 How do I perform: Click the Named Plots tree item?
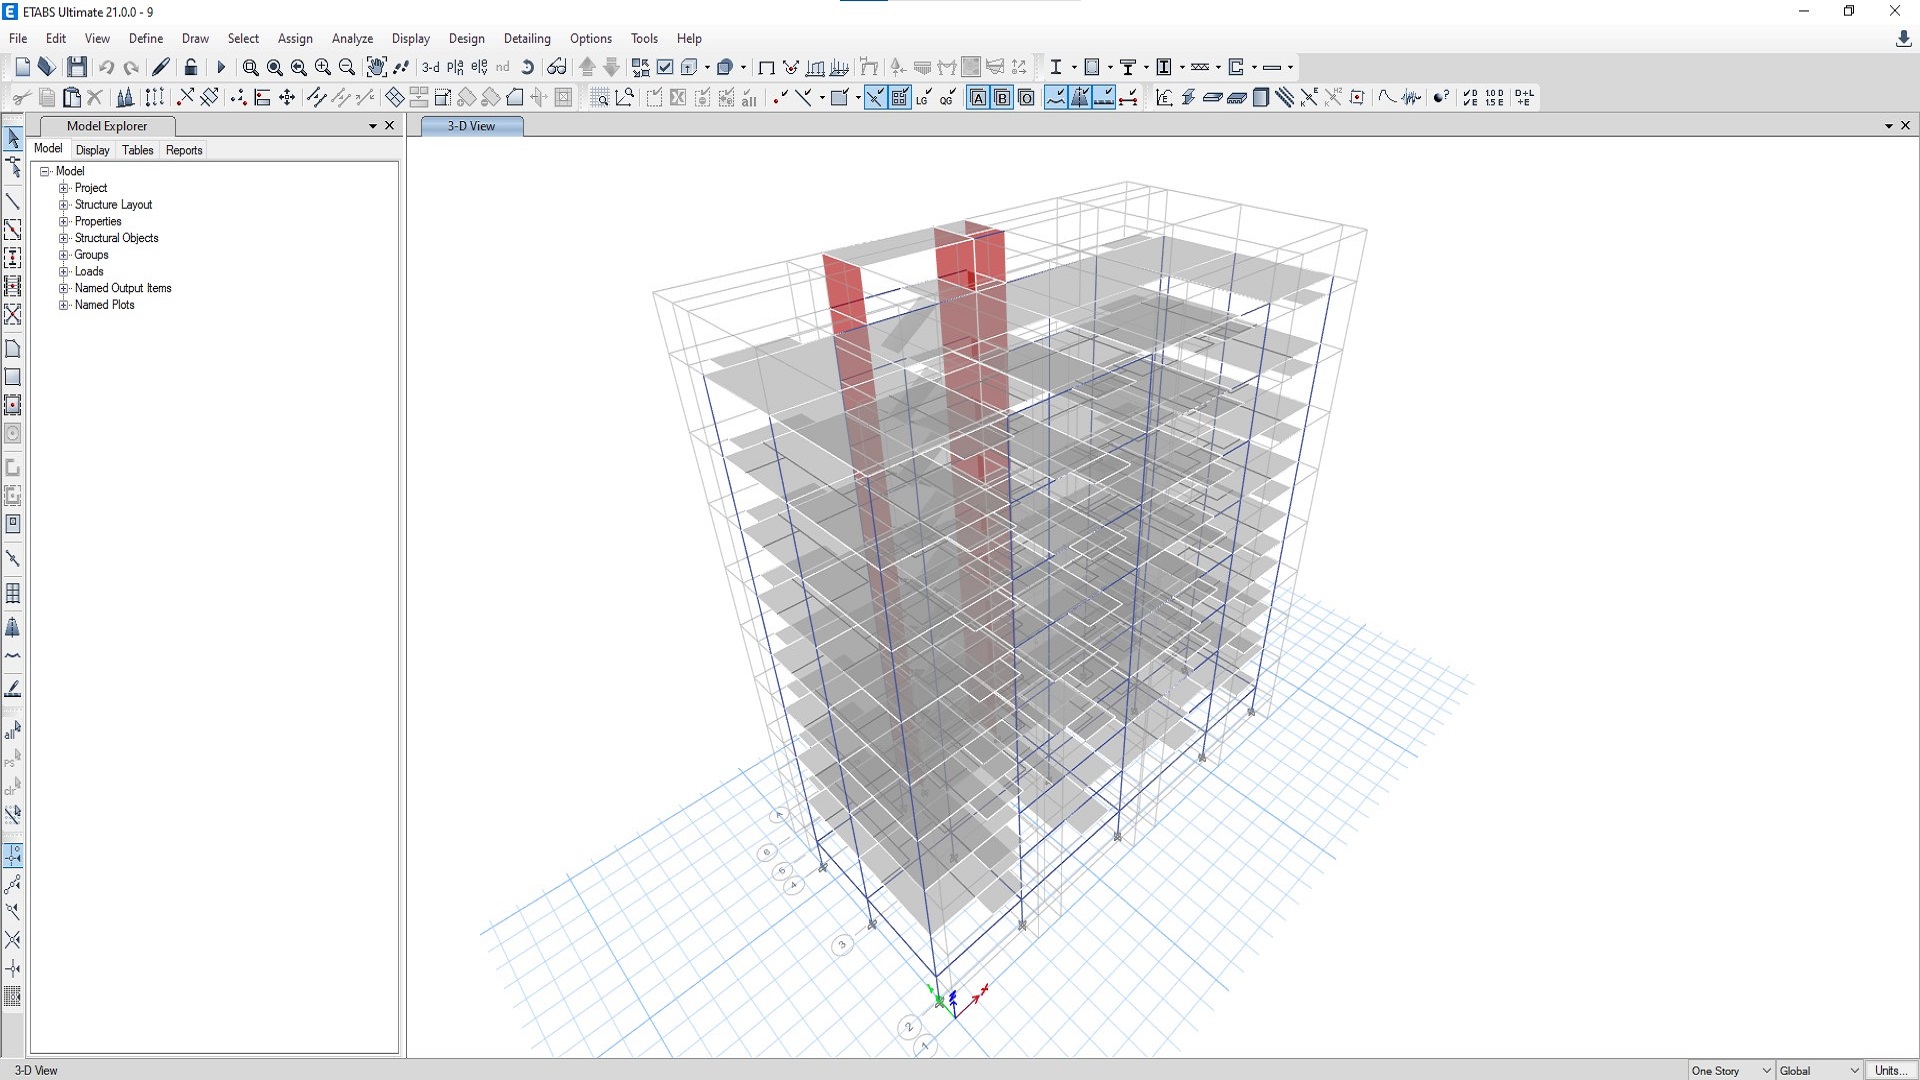[x=104, y=305]
